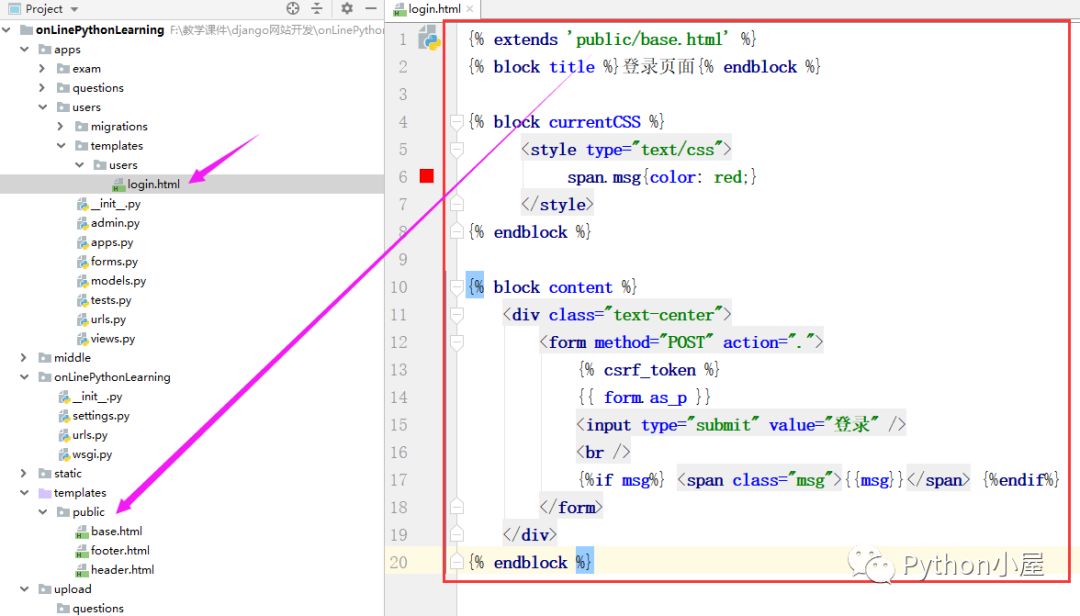Viewport: 1080px width, 616px height.
Task: Click the upload folder icon
Action: click(45, 589)
